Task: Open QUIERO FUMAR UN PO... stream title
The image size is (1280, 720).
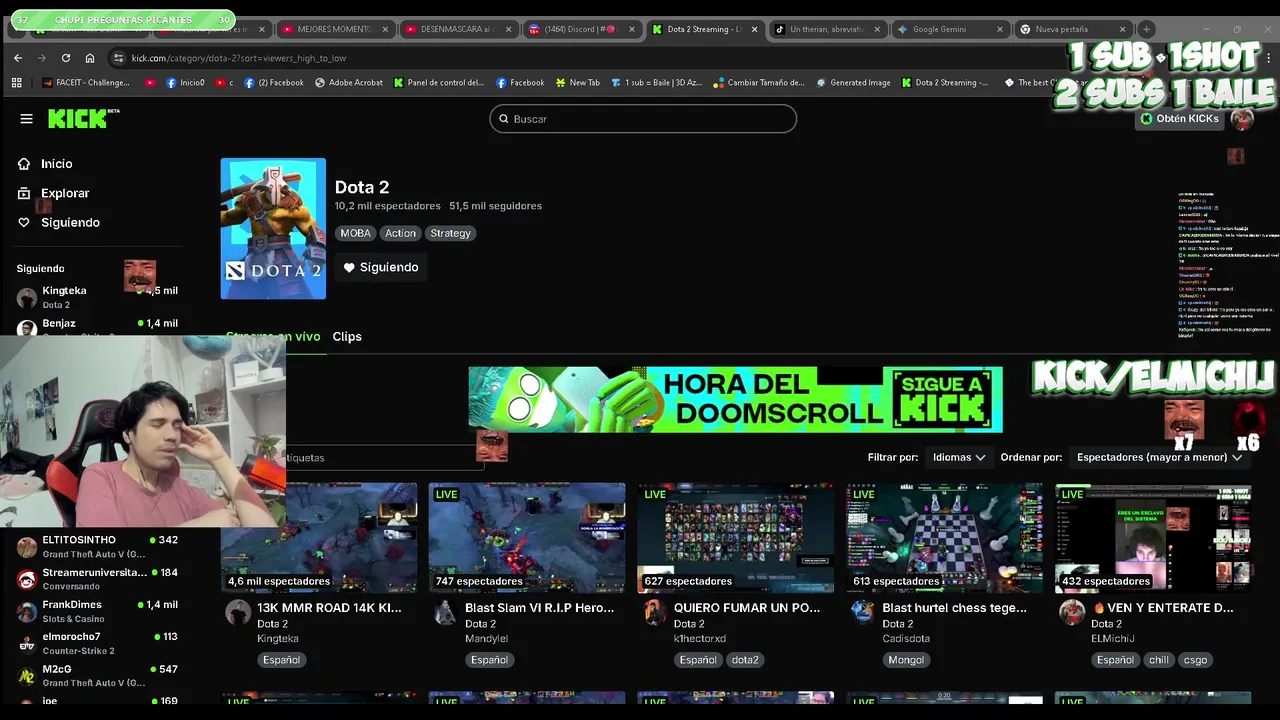Action: [747, 607]
